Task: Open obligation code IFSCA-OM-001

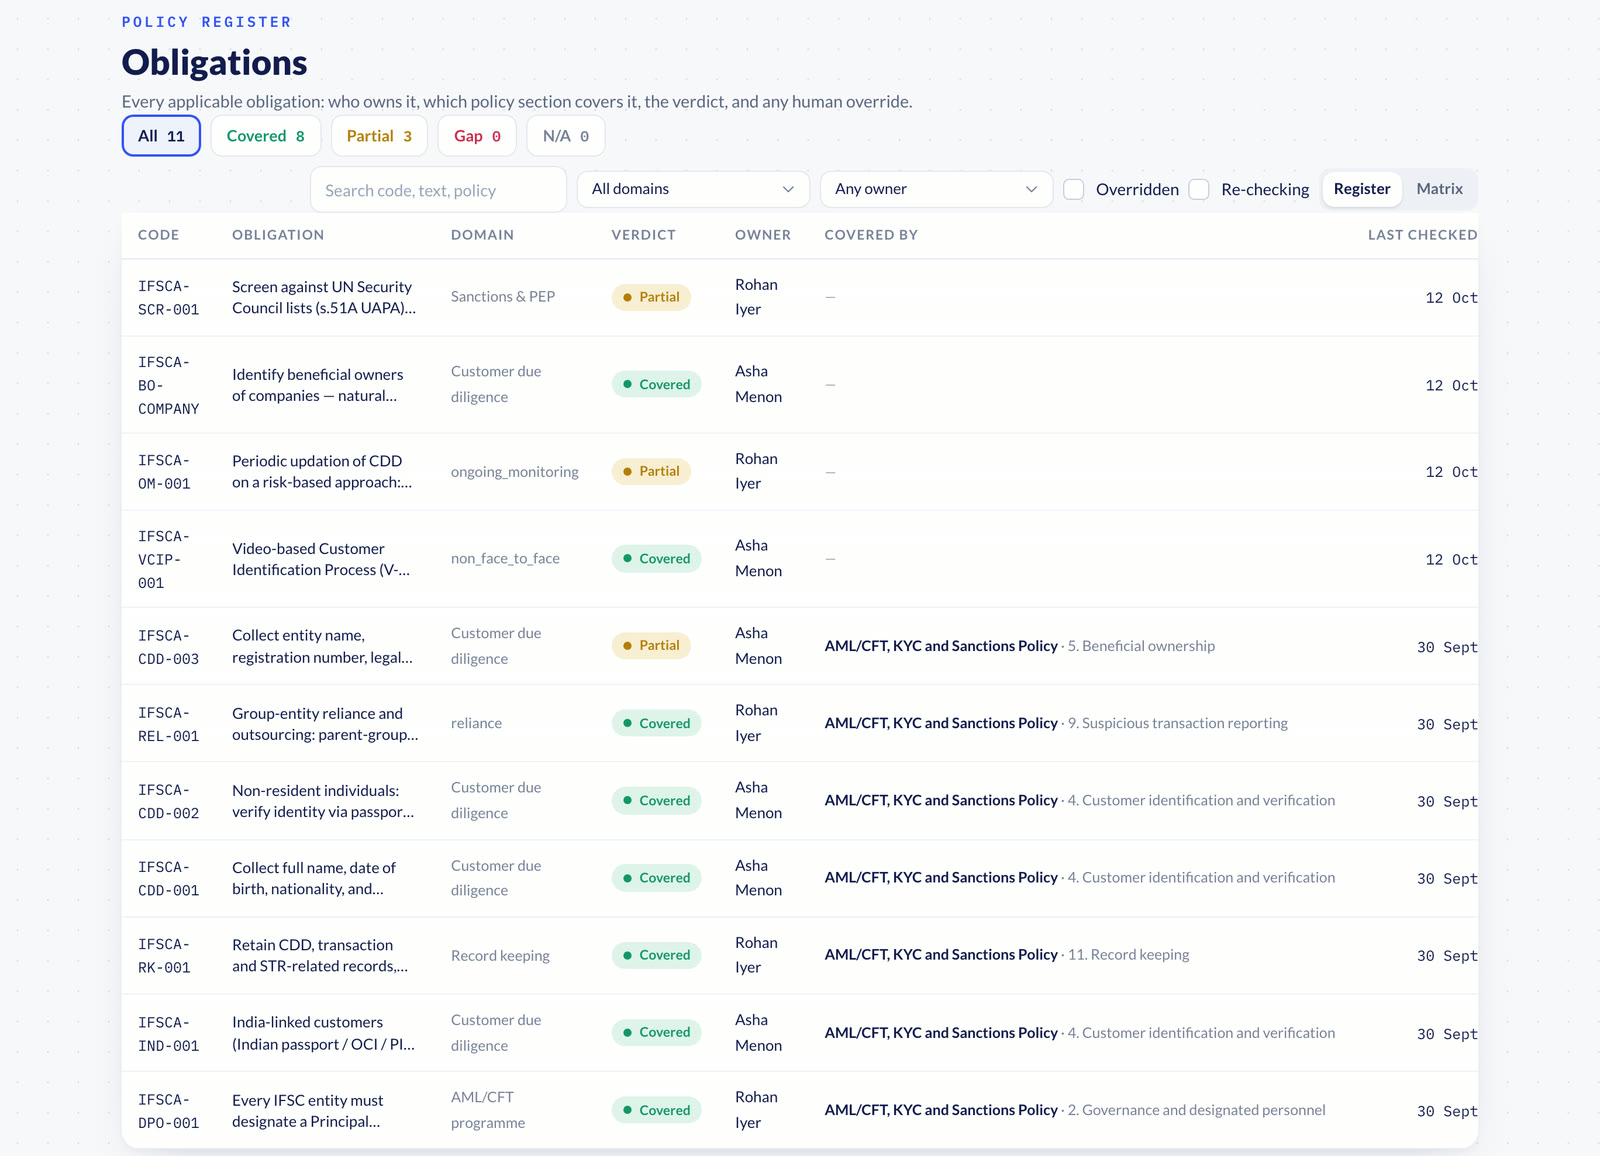Action: [x=164, y=472]
